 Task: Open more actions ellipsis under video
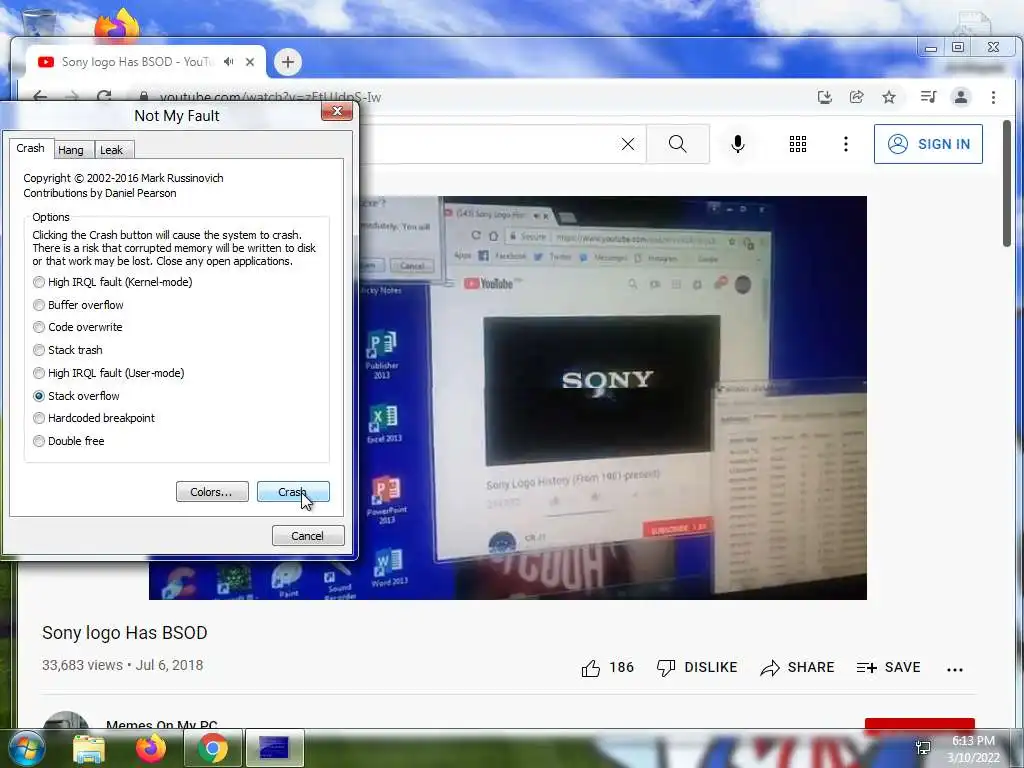tap(955, 669)
